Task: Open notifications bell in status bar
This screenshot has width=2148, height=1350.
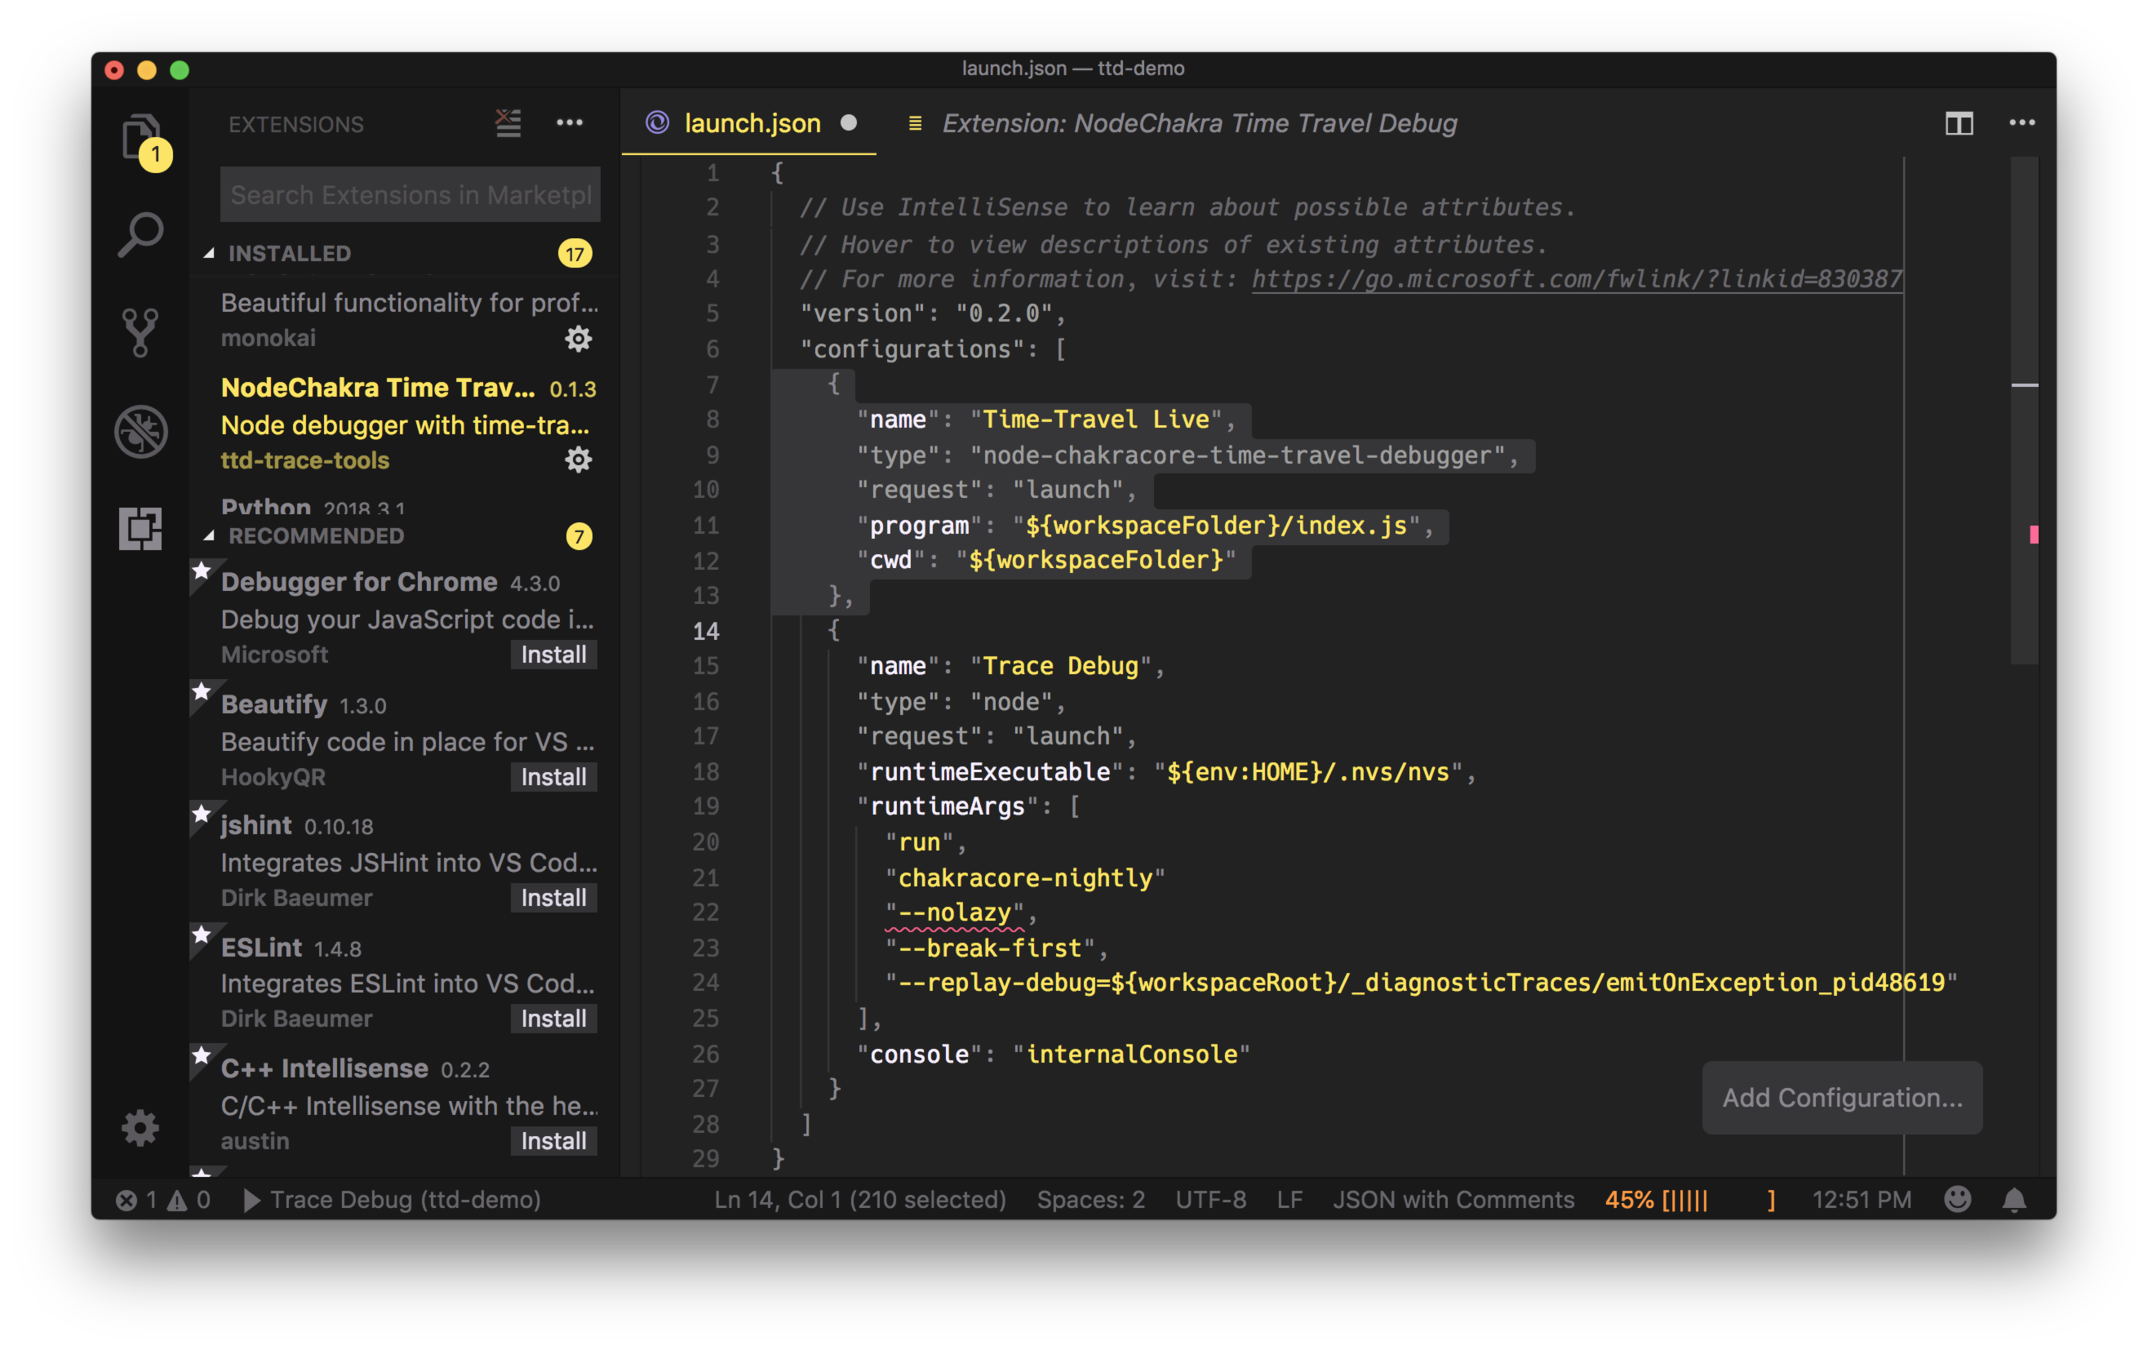Action: click(x=2014, y=1199)
